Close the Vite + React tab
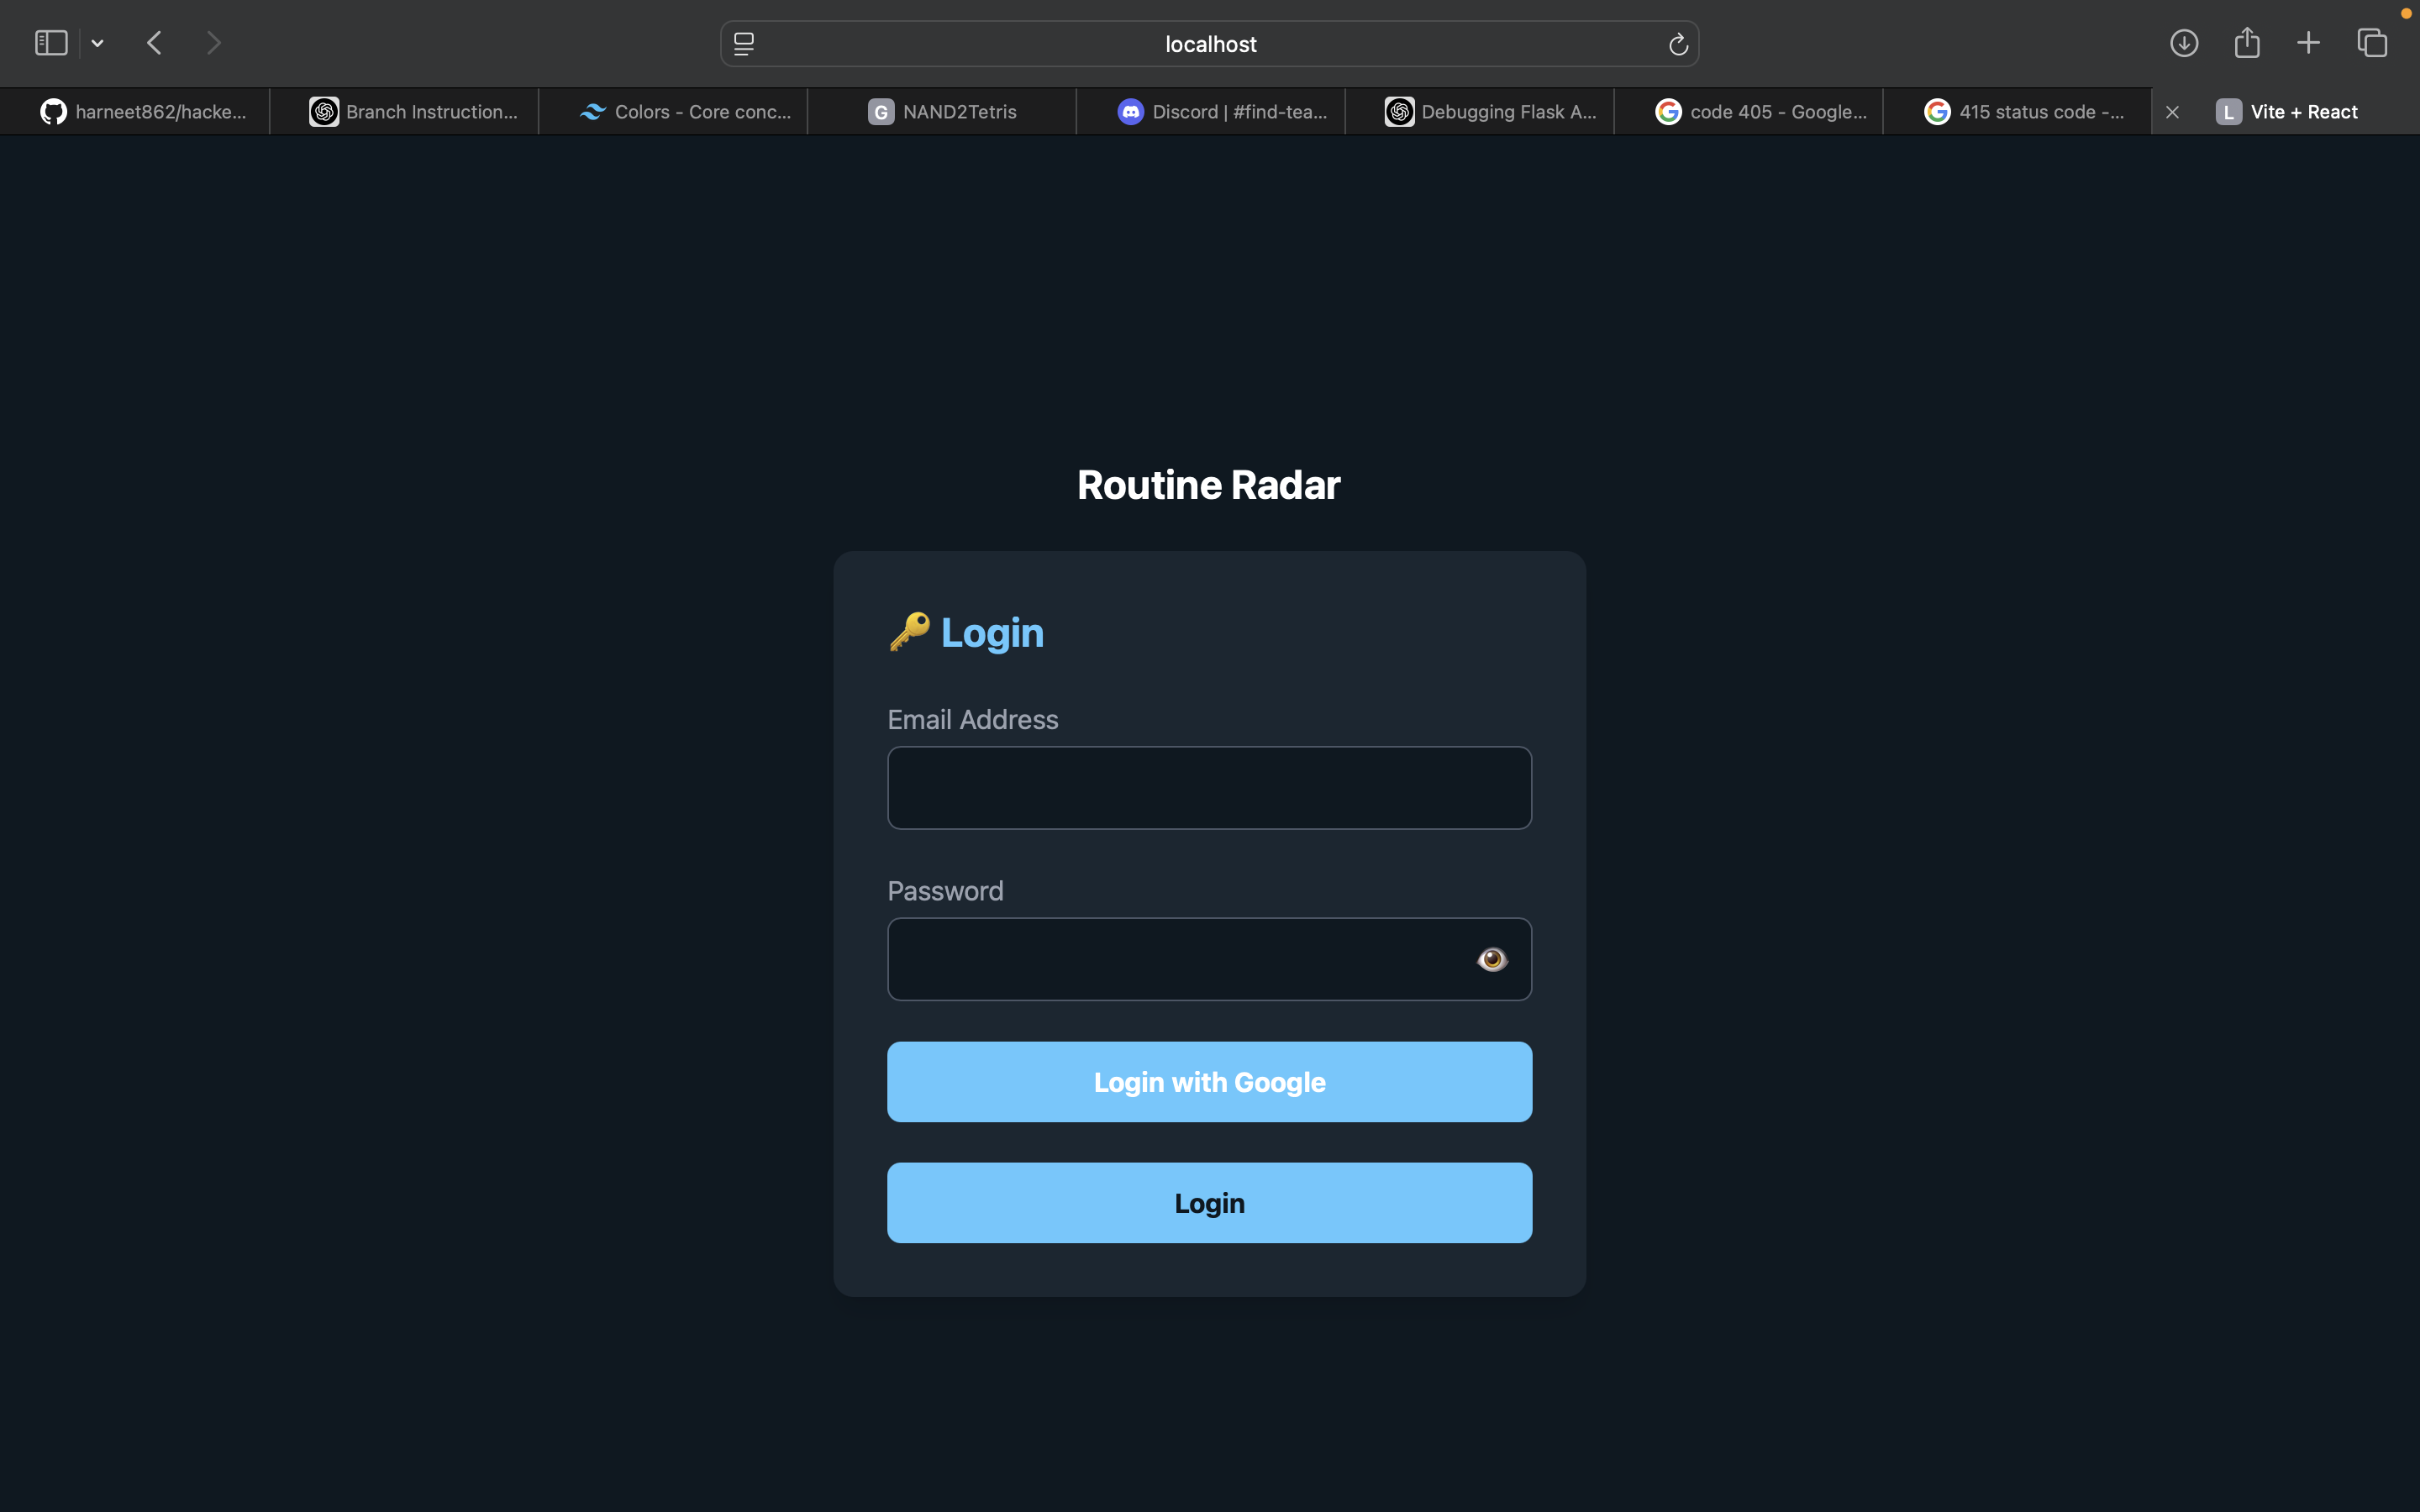The image size is (2420, 1512). 2172,112
